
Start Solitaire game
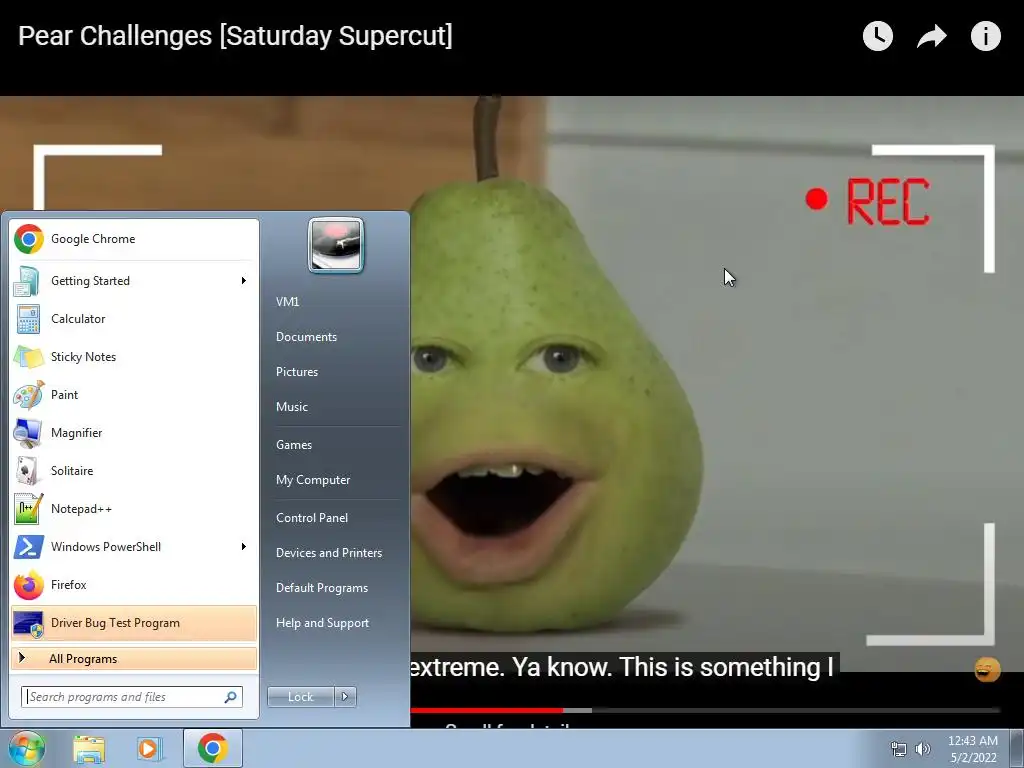[134, 471]
